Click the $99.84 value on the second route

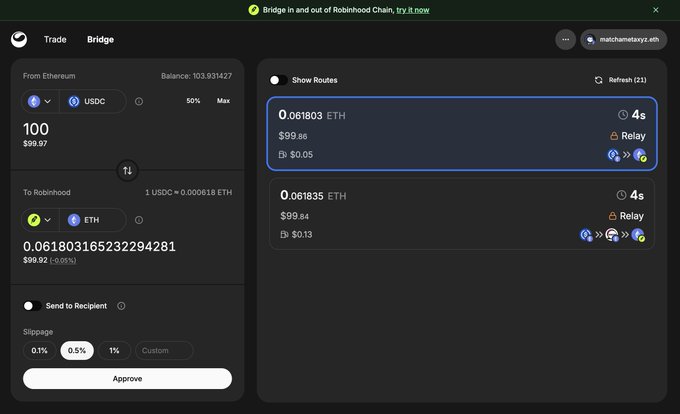tap(294, 216)
